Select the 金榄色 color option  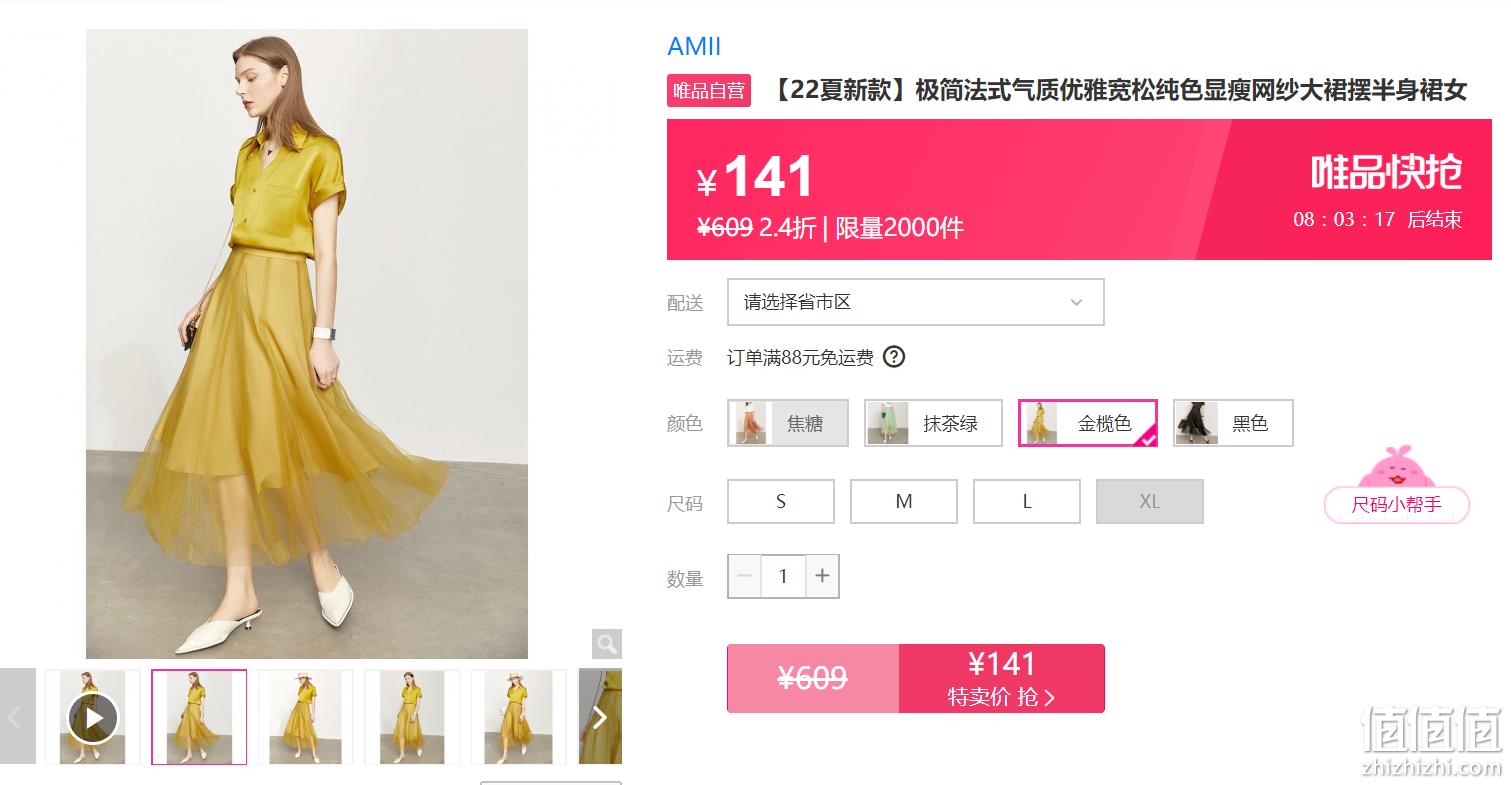click(1088, 423)
